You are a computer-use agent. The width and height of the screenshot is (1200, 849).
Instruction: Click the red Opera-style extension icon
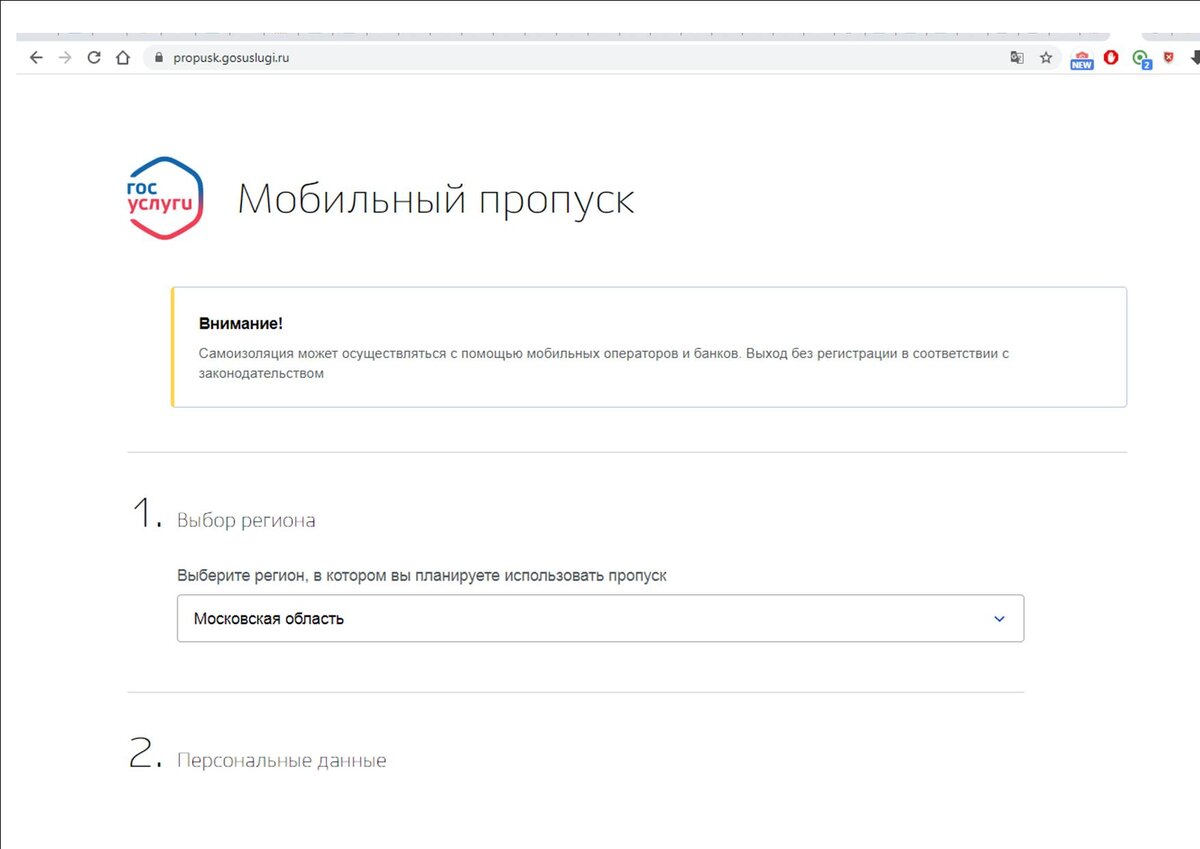pos(1111,58)
